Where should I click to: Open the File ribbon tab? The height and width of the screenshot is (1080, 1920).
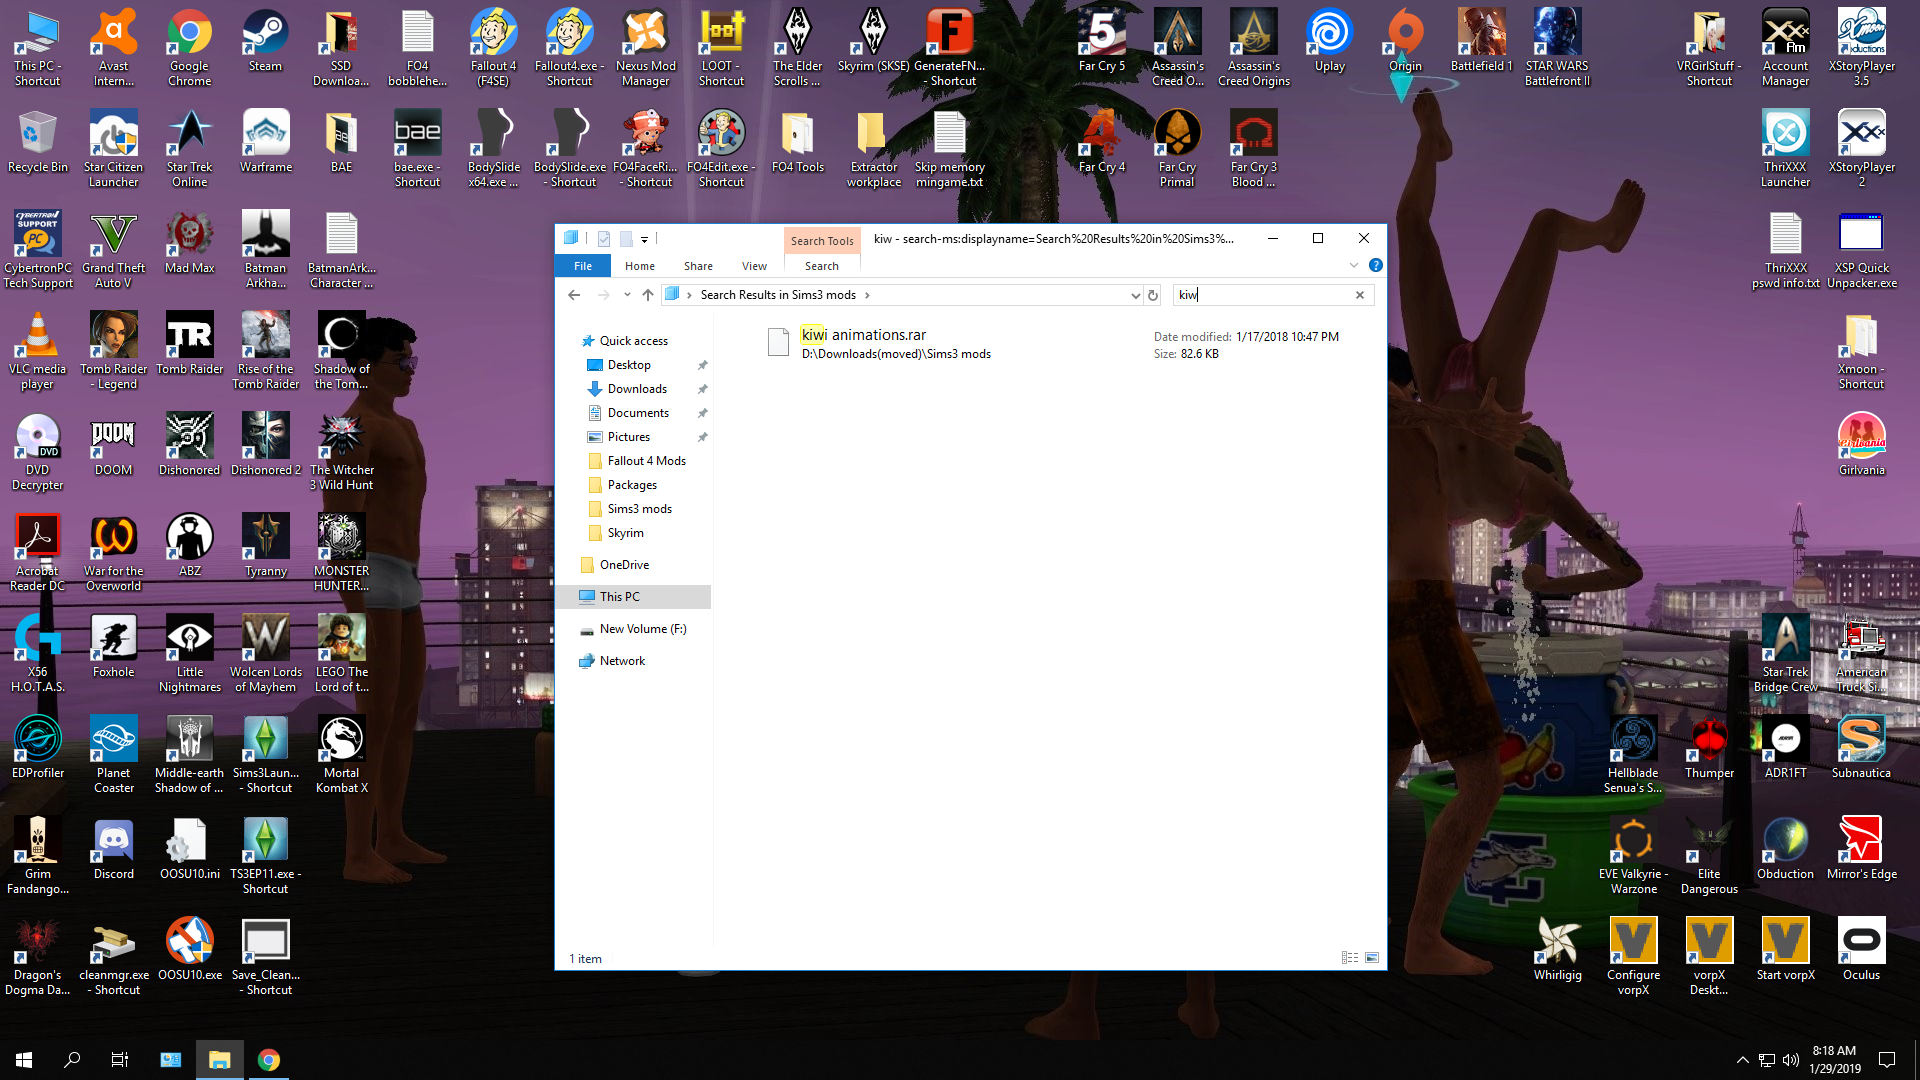click(583, 266)
